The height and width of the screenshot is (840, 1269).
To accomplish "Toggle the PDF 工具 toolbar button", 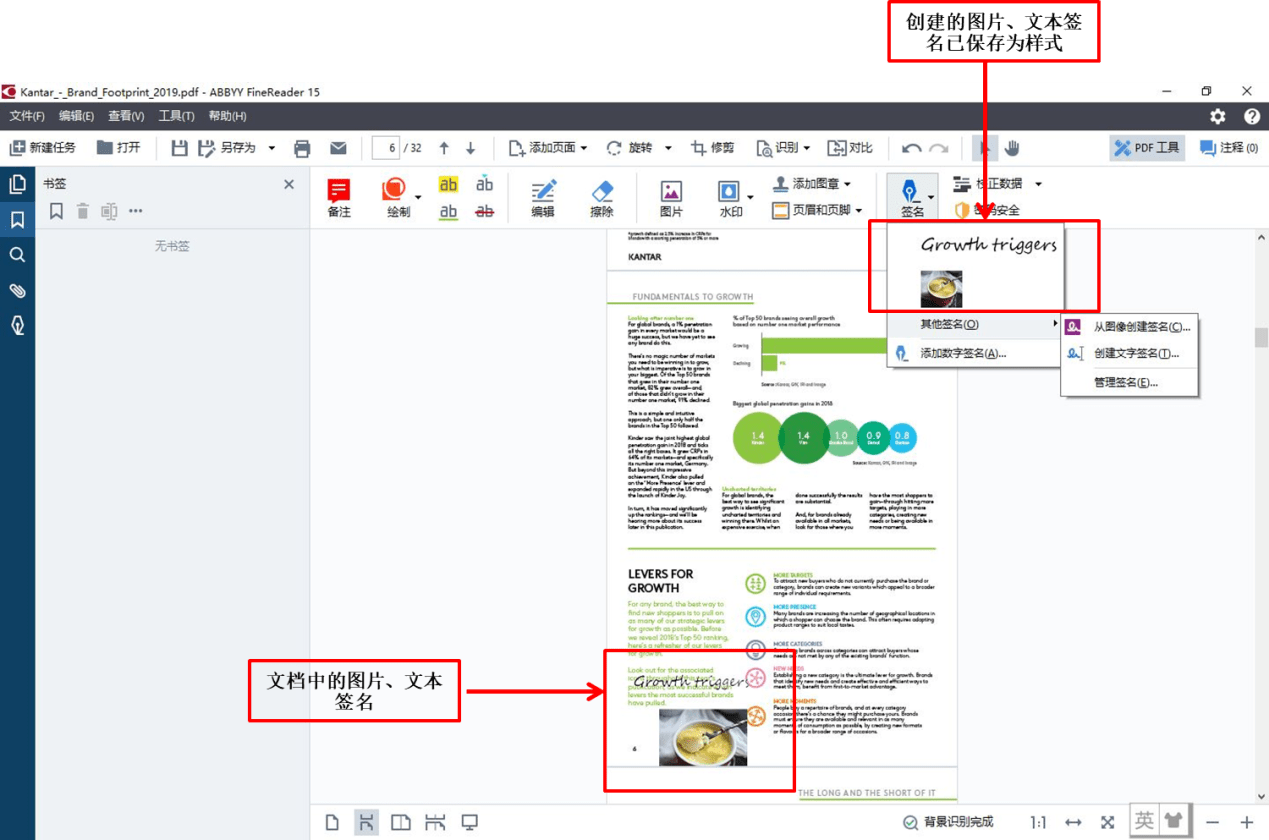I will [x=1148, y=147].
